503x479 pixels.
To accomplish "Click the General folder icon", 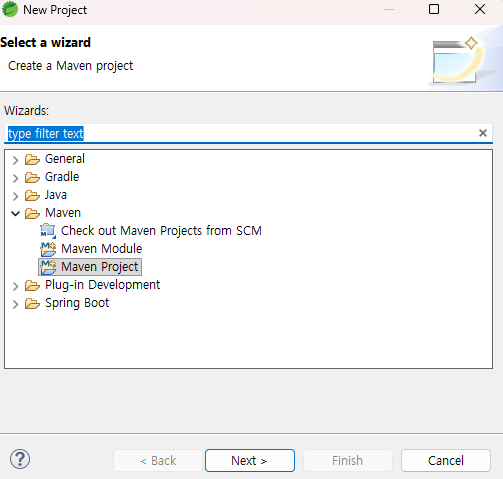I will click(x=32, y=159).
